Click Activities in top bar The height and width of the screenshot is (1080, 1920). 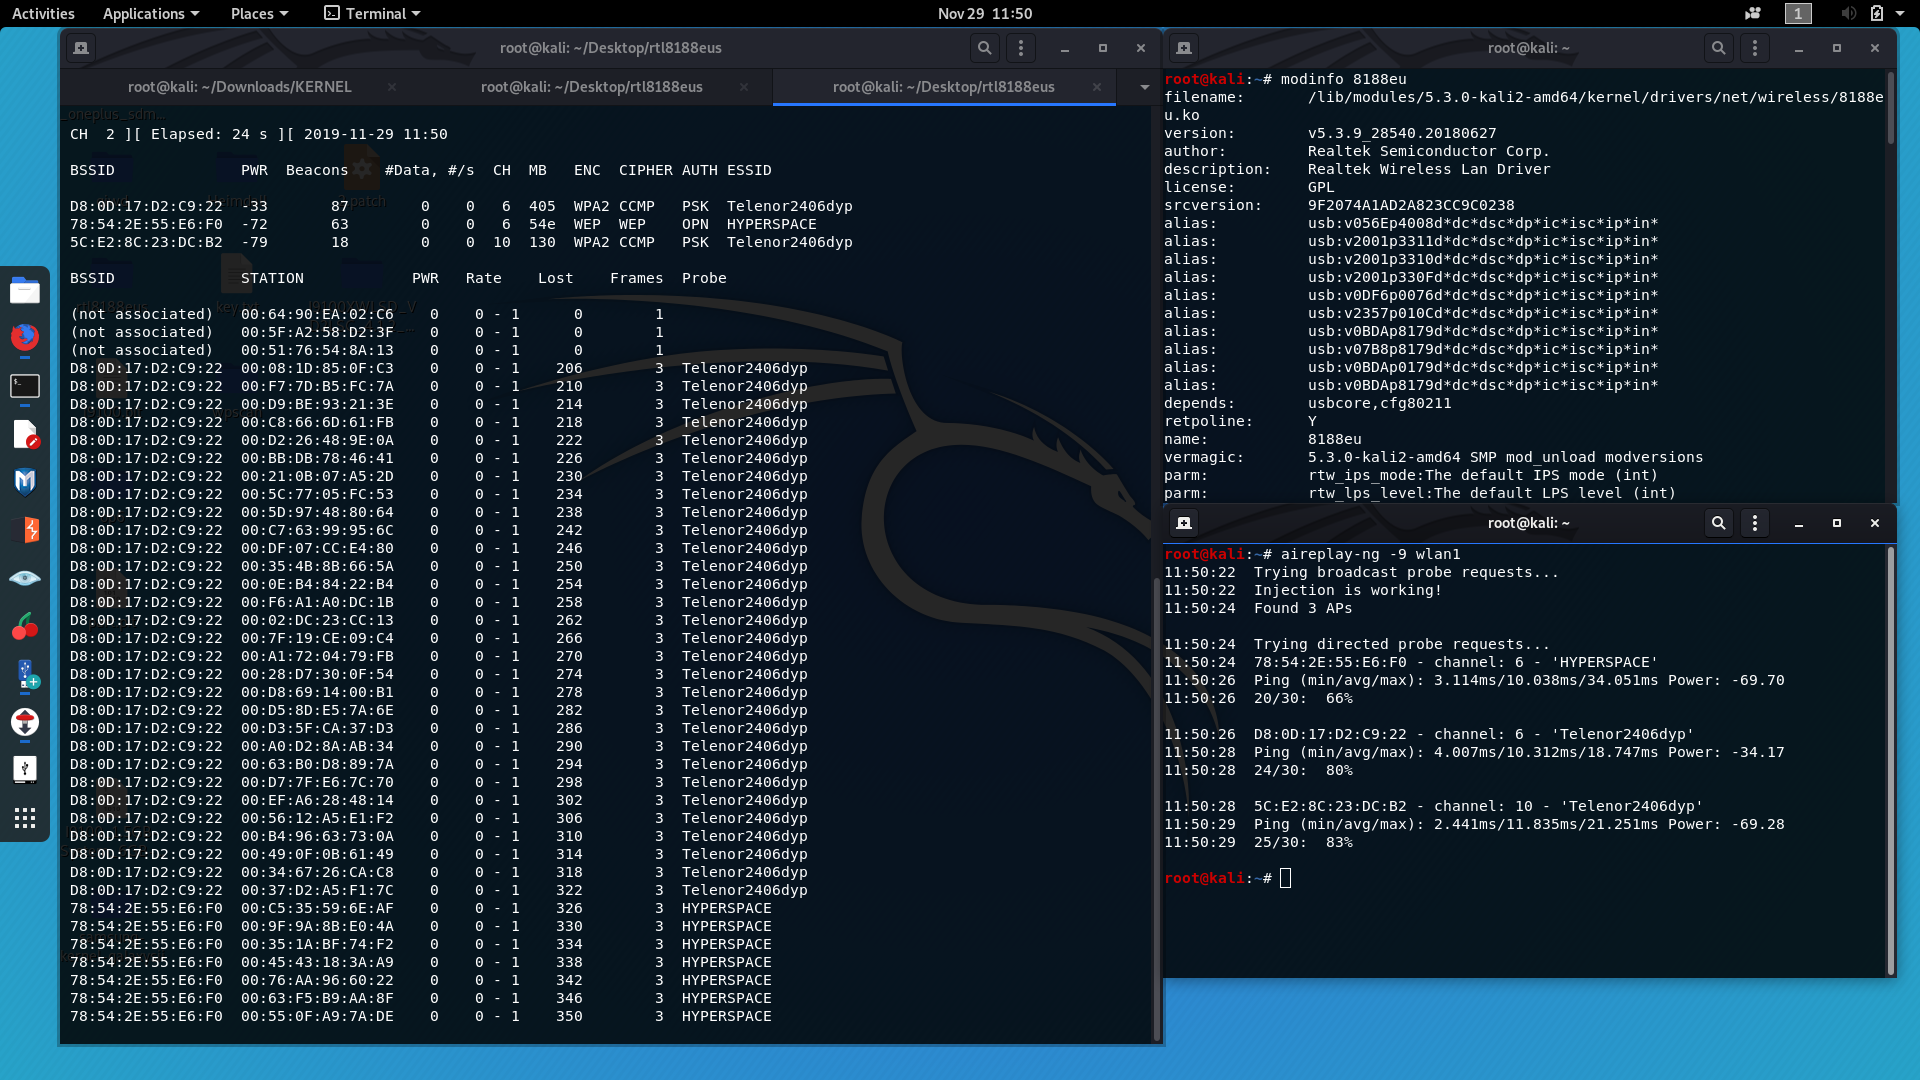tap(43, 13)
